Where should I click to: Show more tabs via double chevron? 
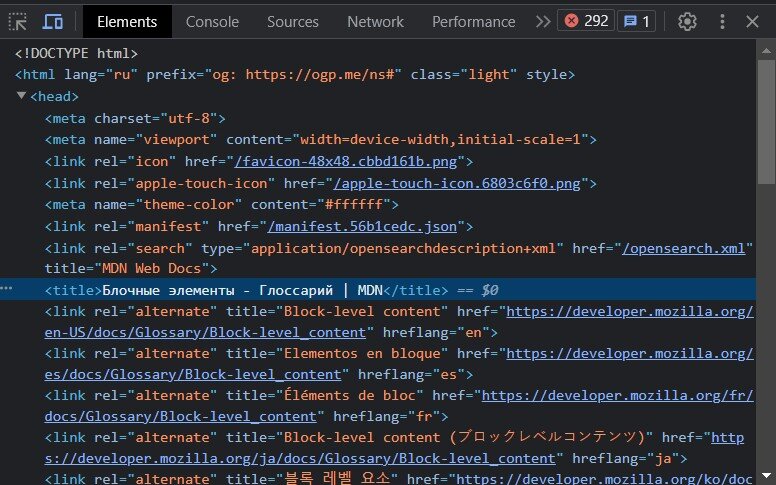click(543, 22)
